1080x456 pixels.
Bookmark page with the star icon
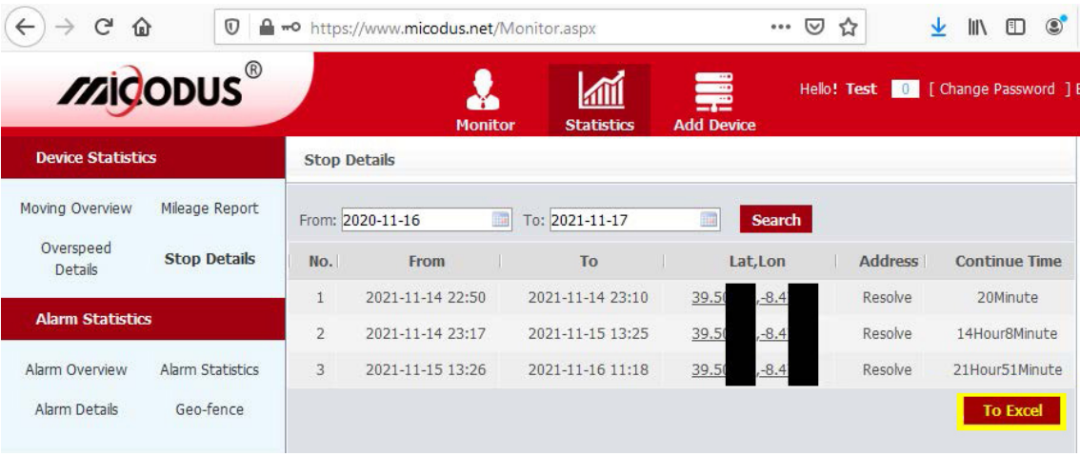tap(848, 27)
